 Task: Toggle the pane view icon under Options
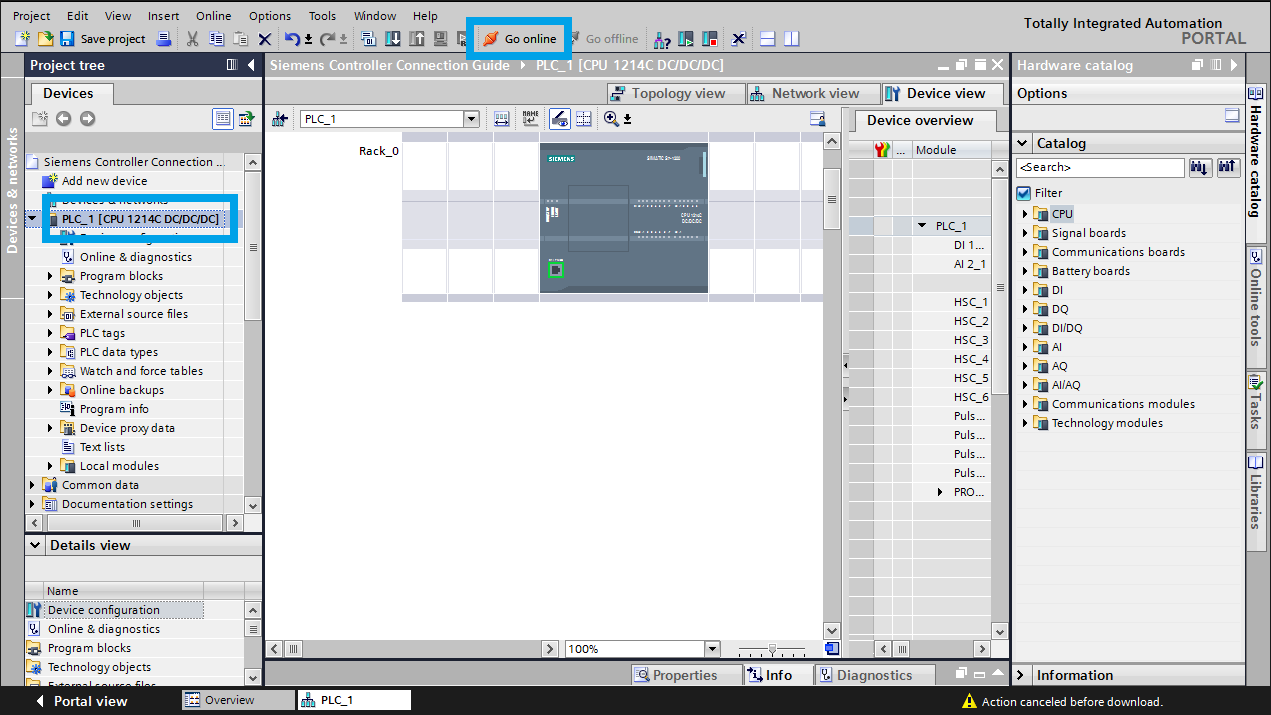pos(1232,116)
